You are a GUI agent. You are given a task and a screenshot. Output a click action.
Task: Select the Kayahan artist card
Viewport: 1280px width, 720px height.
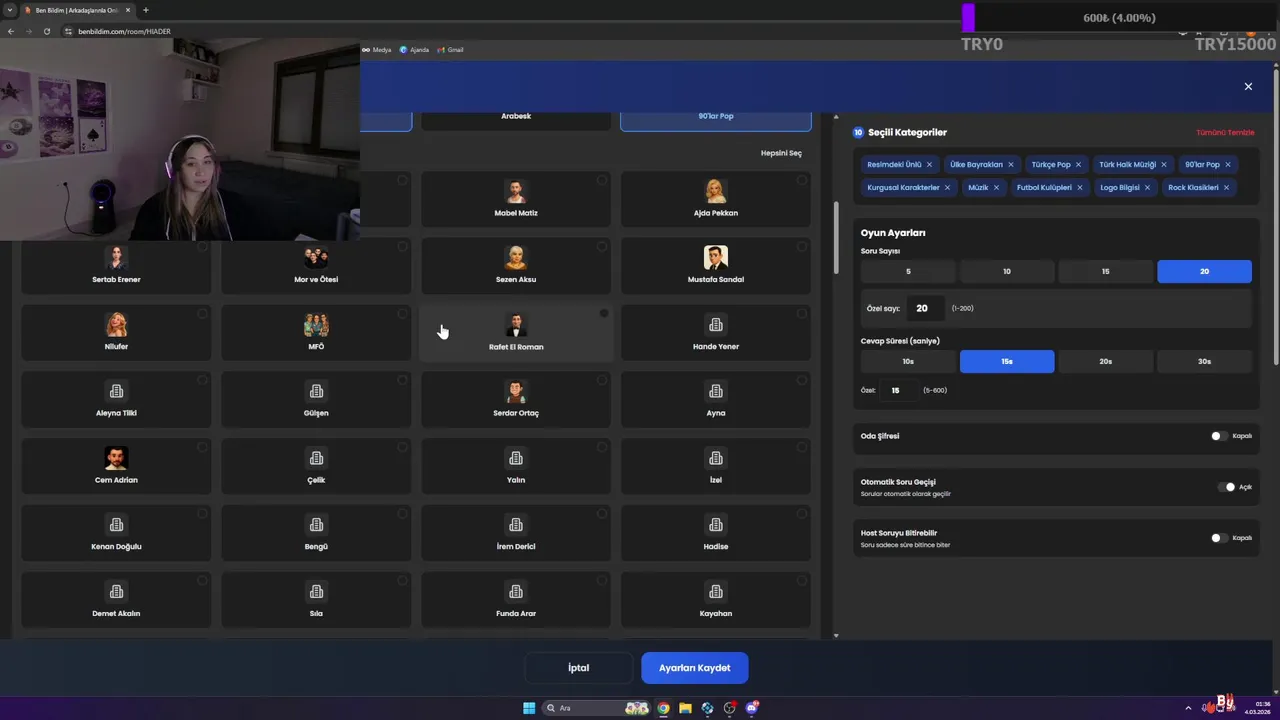click(716, 599)
